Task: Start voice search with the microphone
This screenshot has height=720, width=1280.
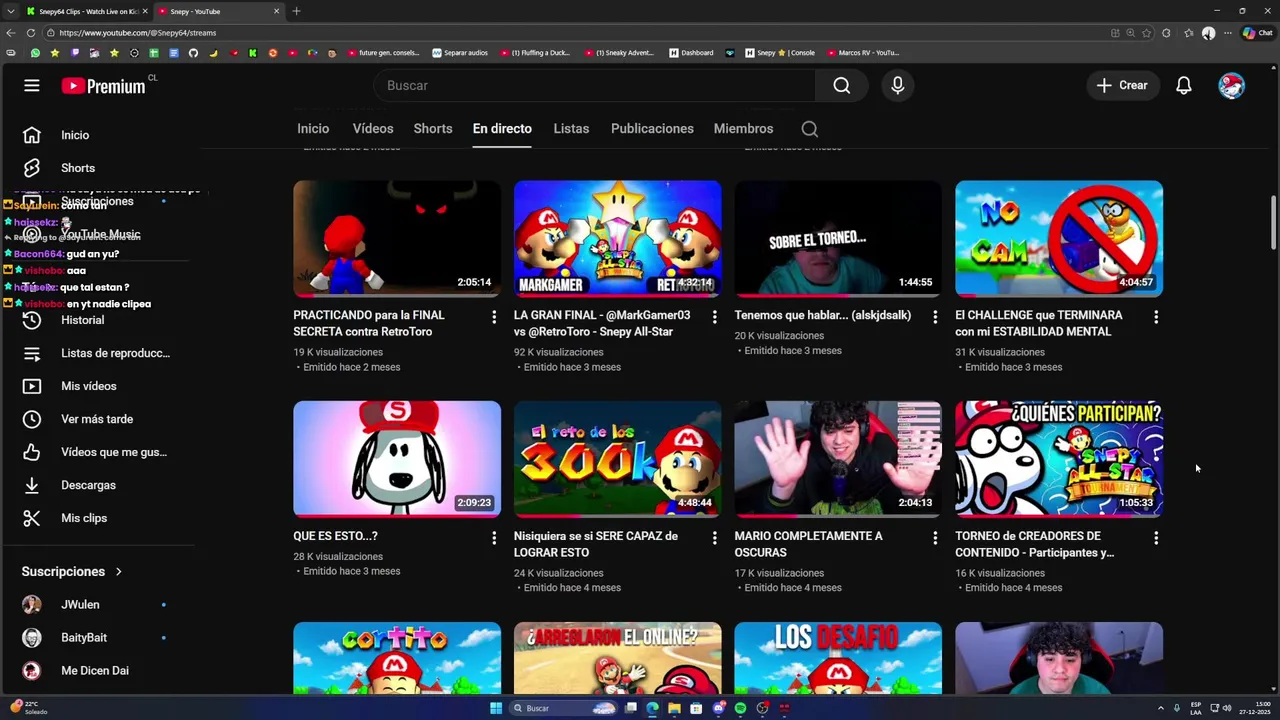Action: click(898, 86)
